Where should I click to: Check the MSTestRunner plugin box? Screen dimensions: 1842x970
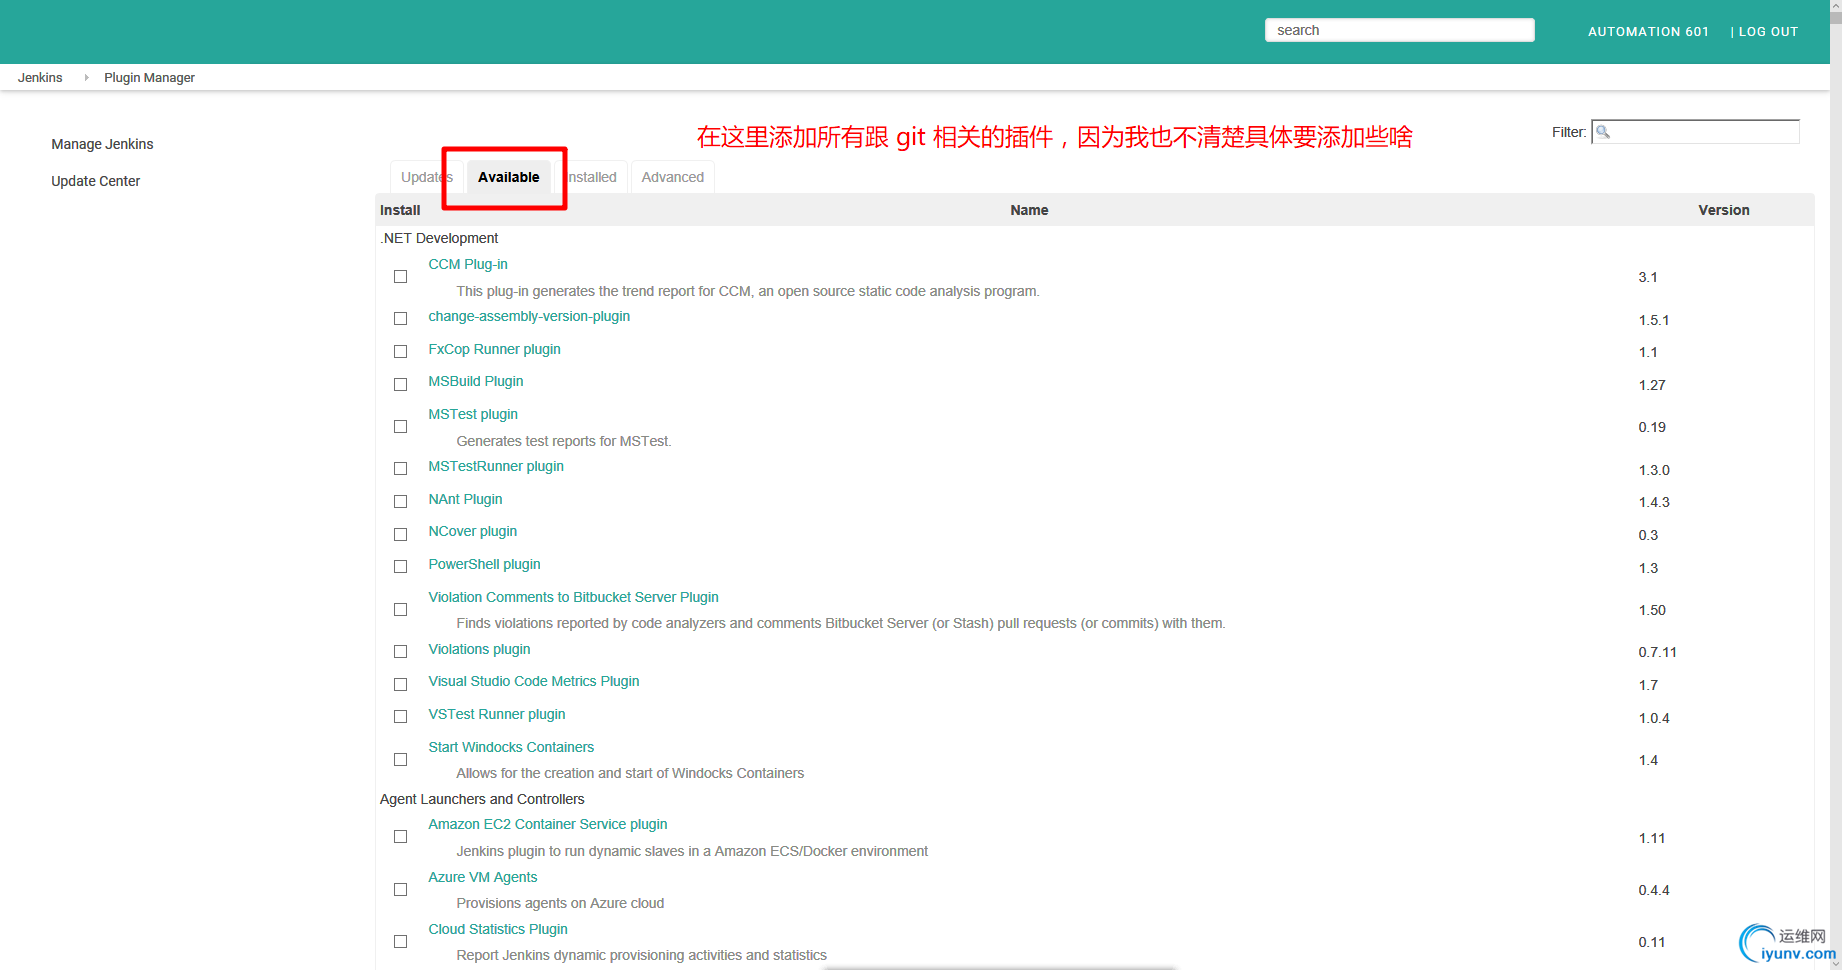400,469
